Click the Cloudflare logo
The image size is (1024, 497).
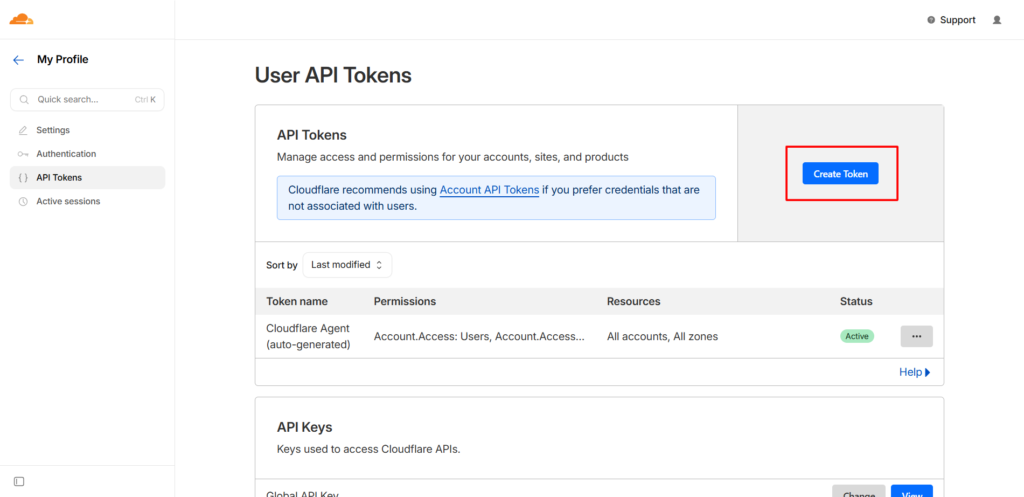[x=21, y=19]
